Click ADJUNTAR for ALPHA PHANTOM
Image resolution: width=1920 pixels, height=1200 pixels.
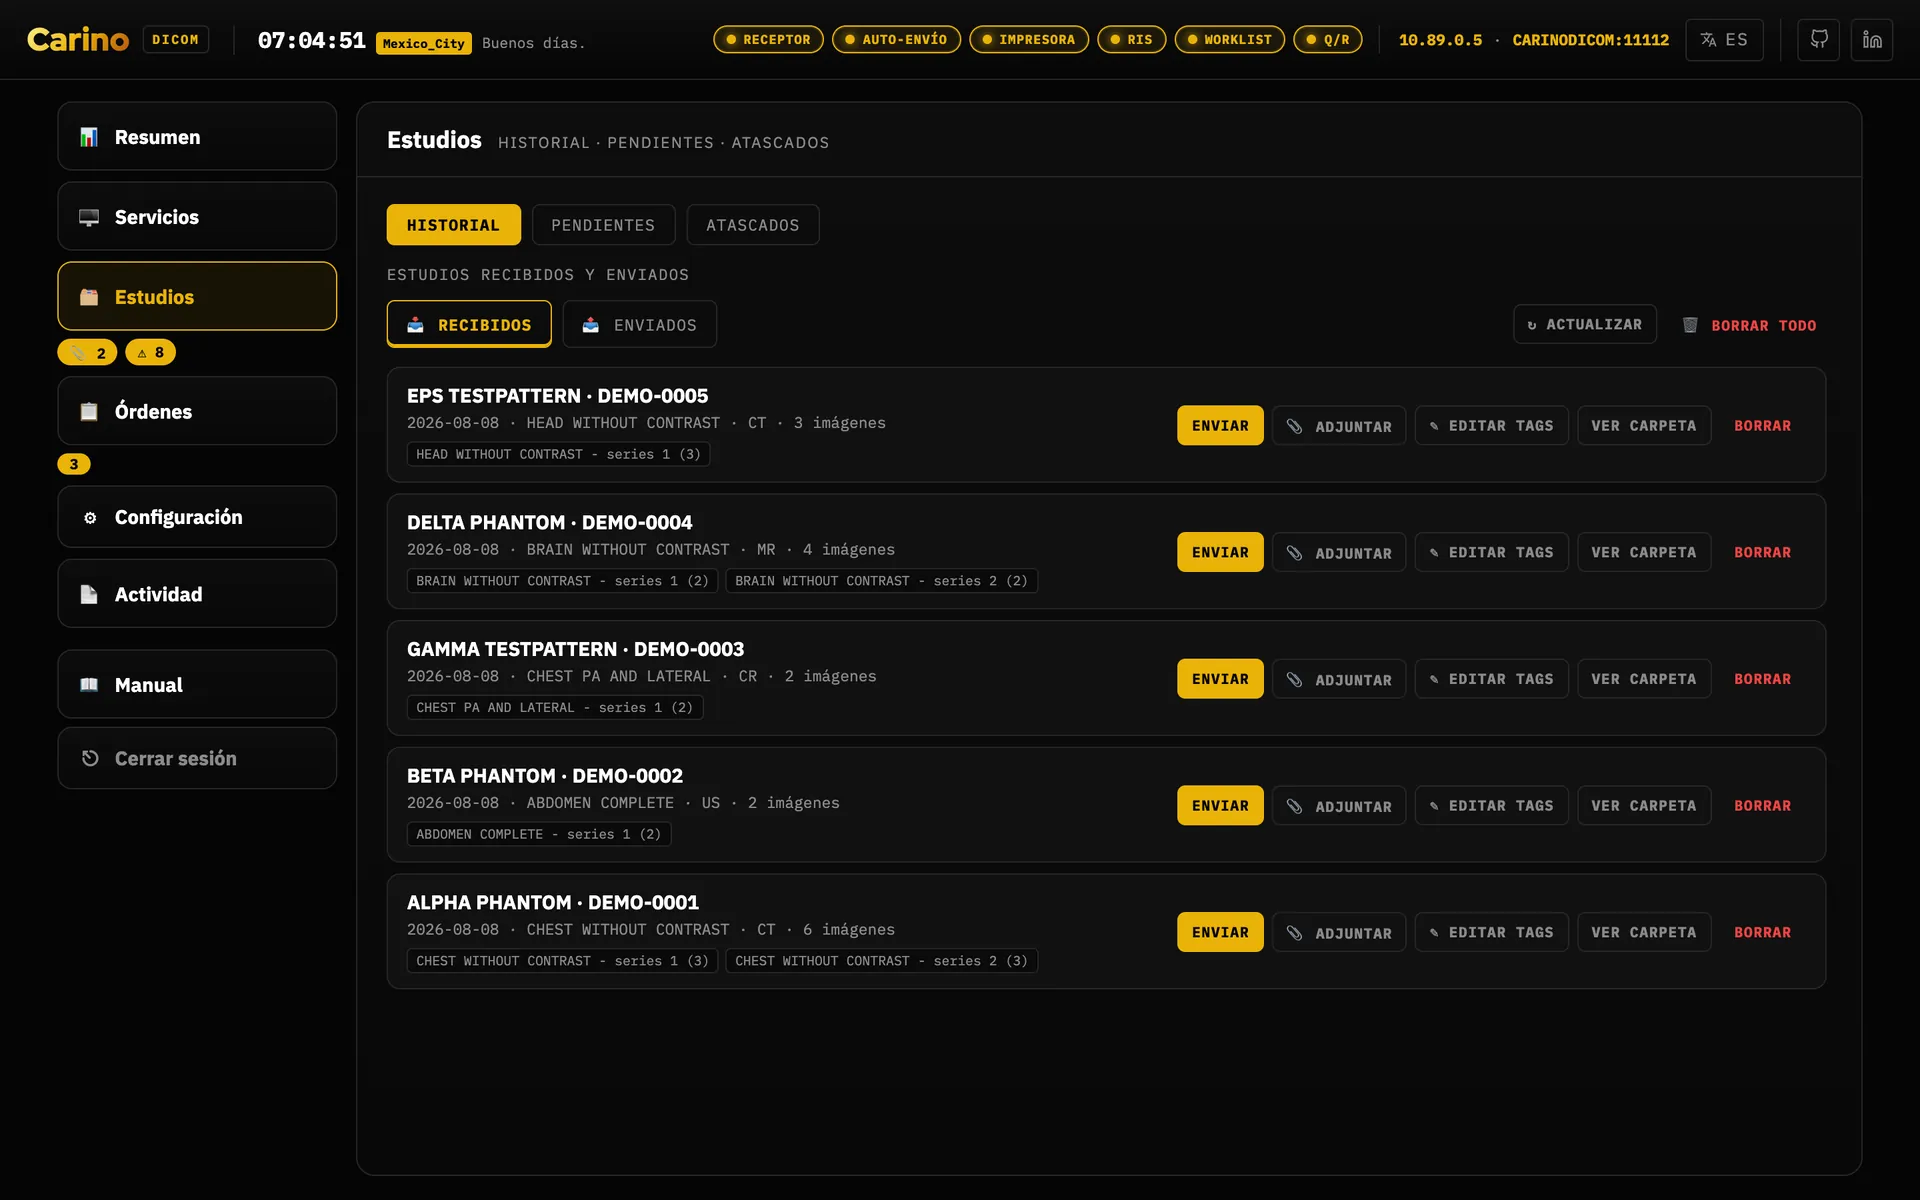[1339, 933]
